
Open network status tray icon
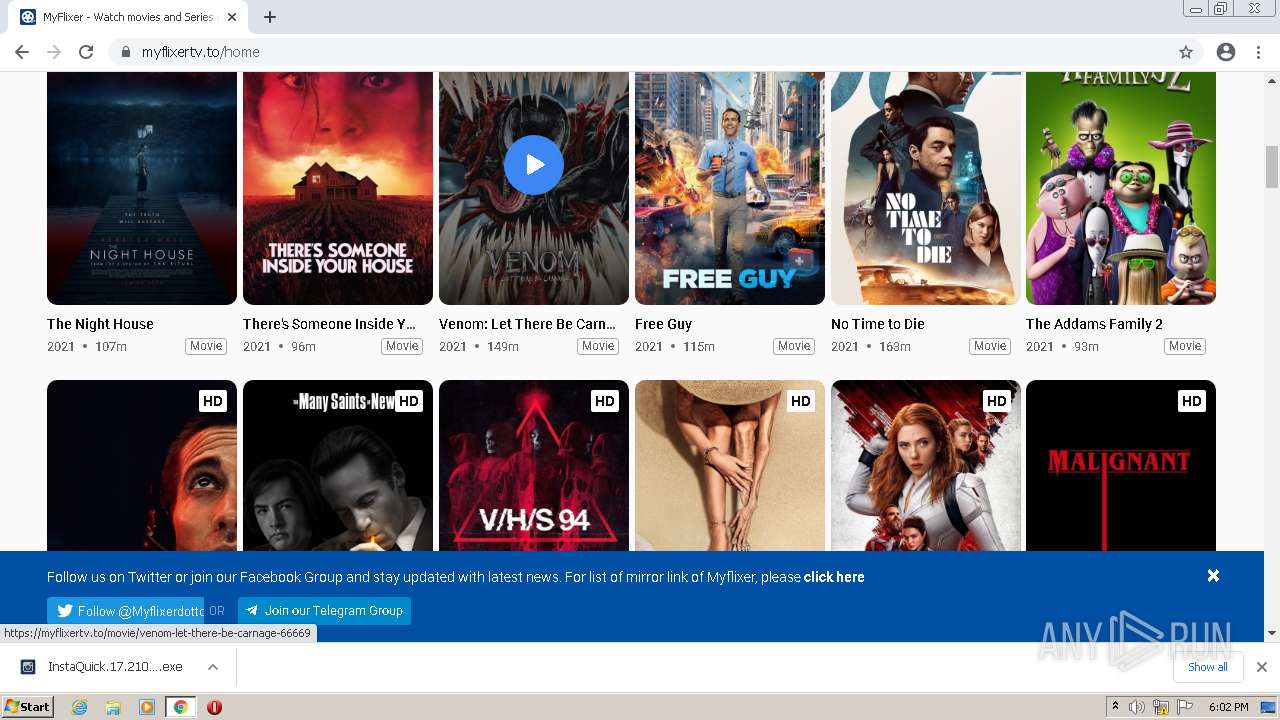coord(1161,707)
